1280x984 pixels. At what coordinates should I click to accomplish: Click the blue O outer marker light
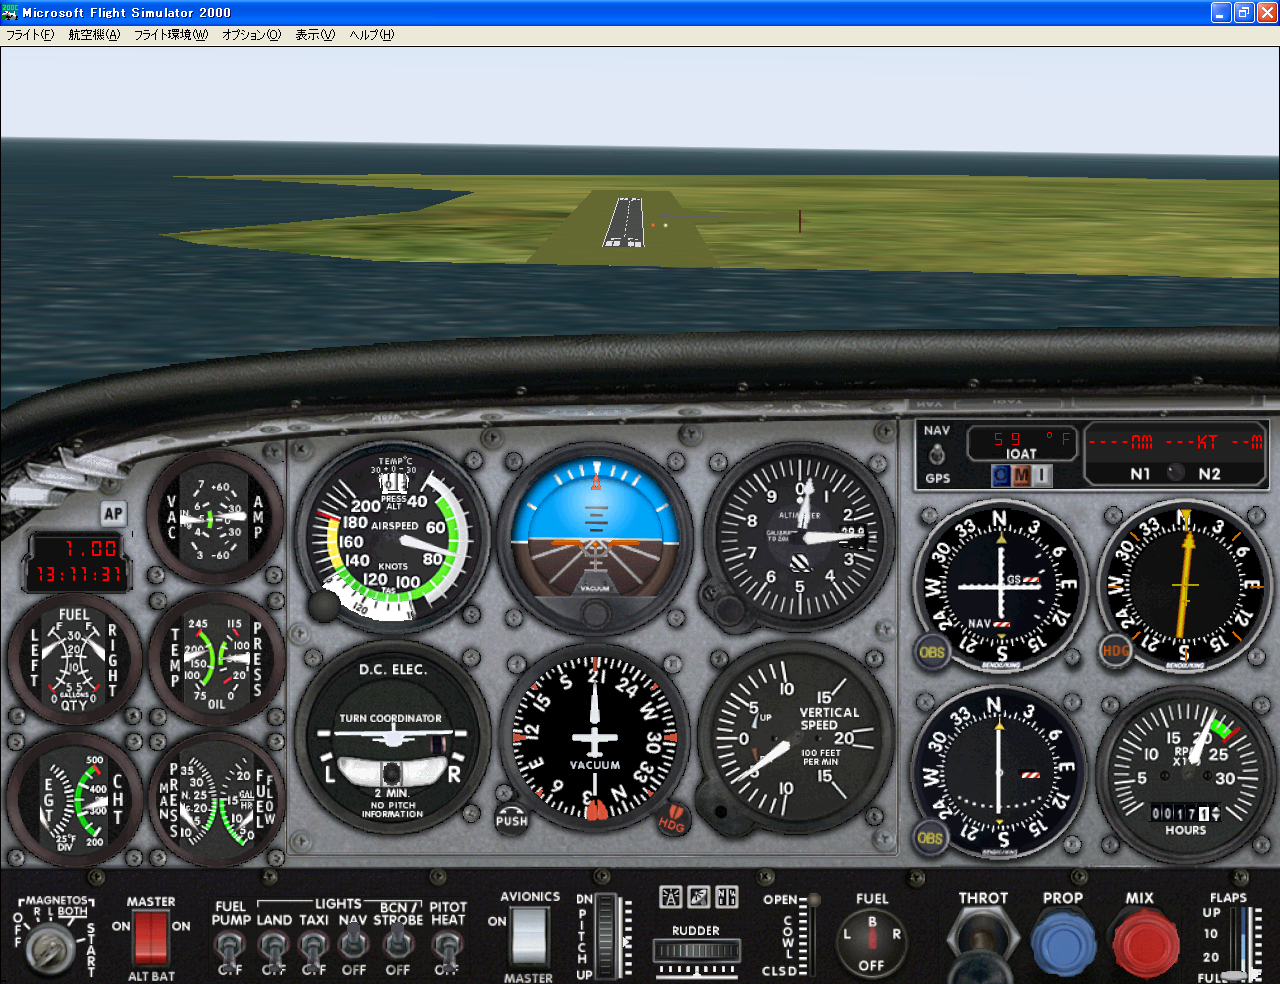(1001, 476)
